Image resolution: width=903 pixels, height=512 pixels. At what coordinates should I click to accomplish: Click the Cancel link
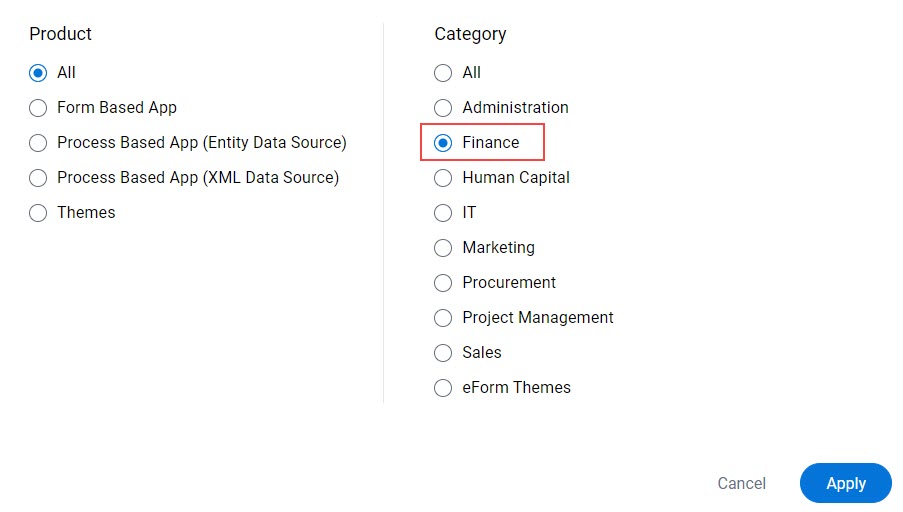(x=741, y=483)
